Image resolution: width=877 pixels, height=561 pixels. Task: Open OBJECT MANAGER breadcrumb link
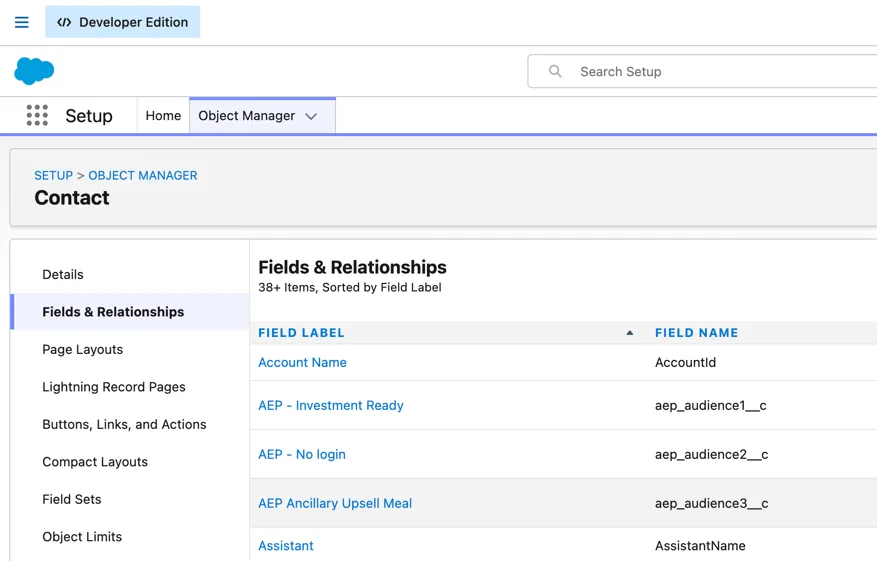(143, 176)
